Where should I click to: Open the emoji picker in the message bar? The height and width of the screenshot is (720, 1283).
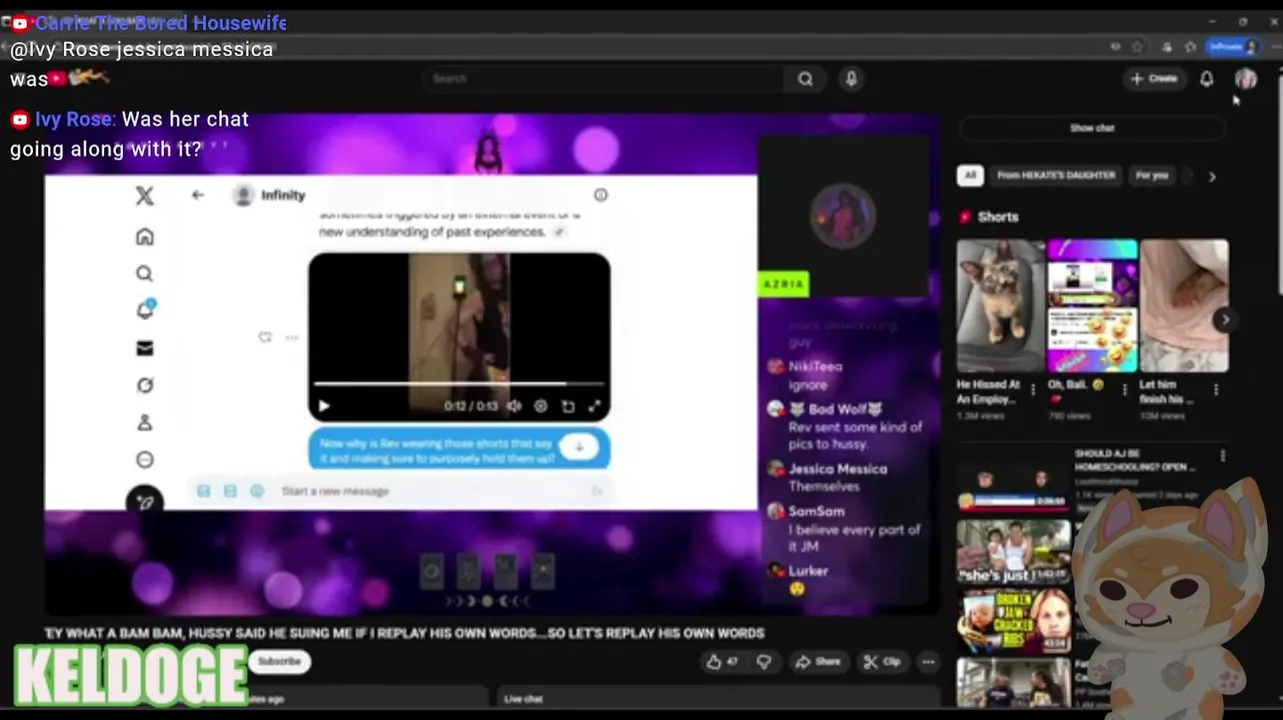[x=257, y=491]
